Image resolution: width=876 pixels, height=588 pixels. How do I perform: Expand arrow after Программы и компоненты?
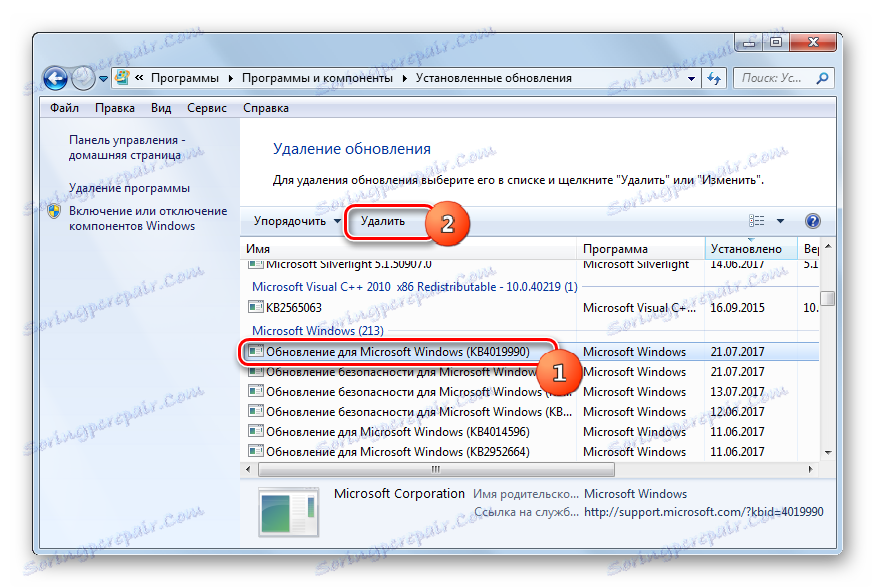(404, 78)
